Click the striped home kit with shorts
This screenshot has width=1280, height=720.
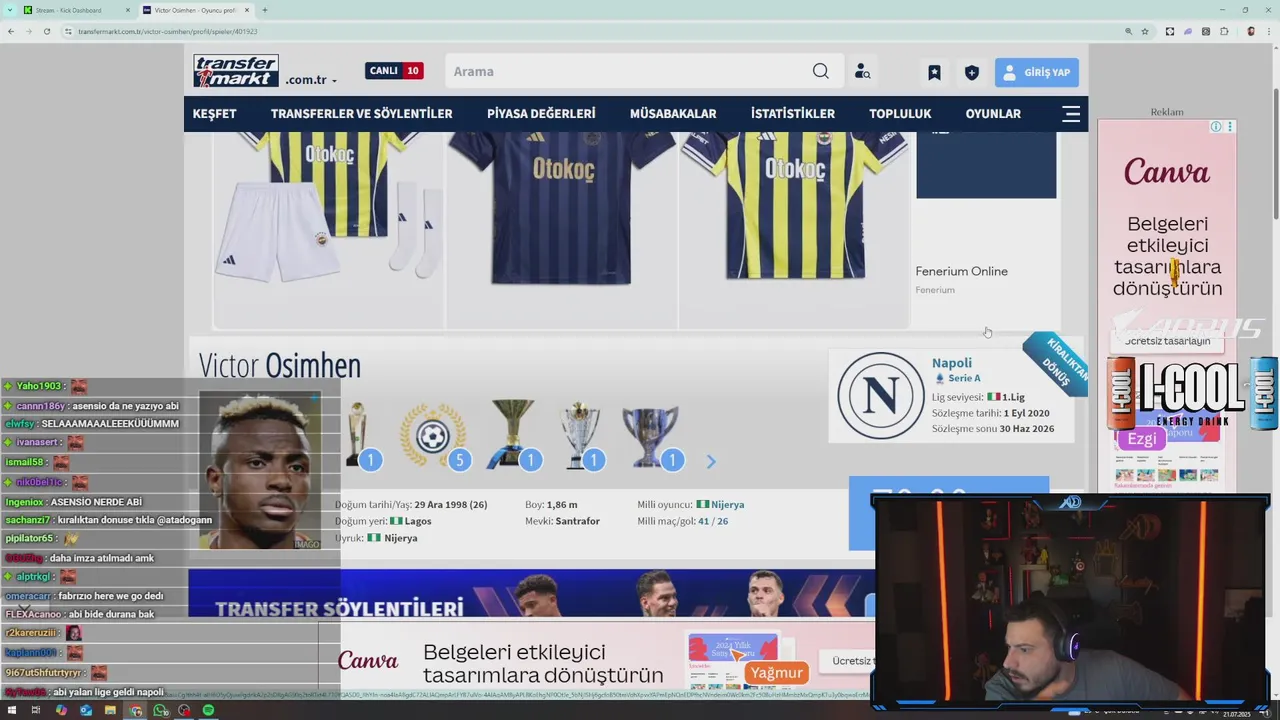pos(328,208)
